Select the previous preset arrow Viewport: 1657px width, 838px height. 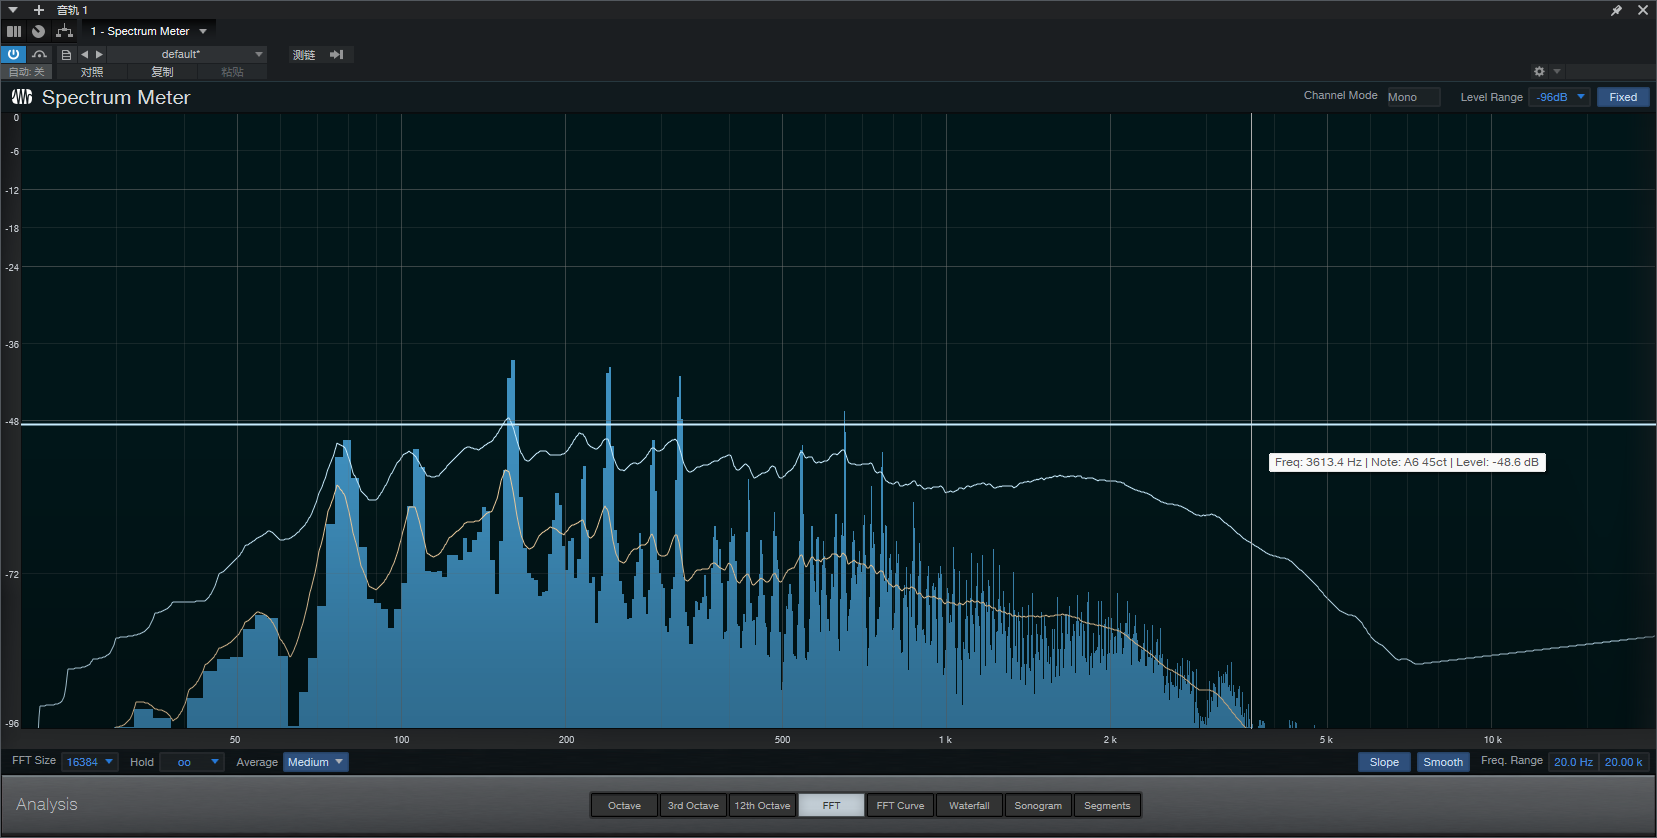(x=85, y=54)
